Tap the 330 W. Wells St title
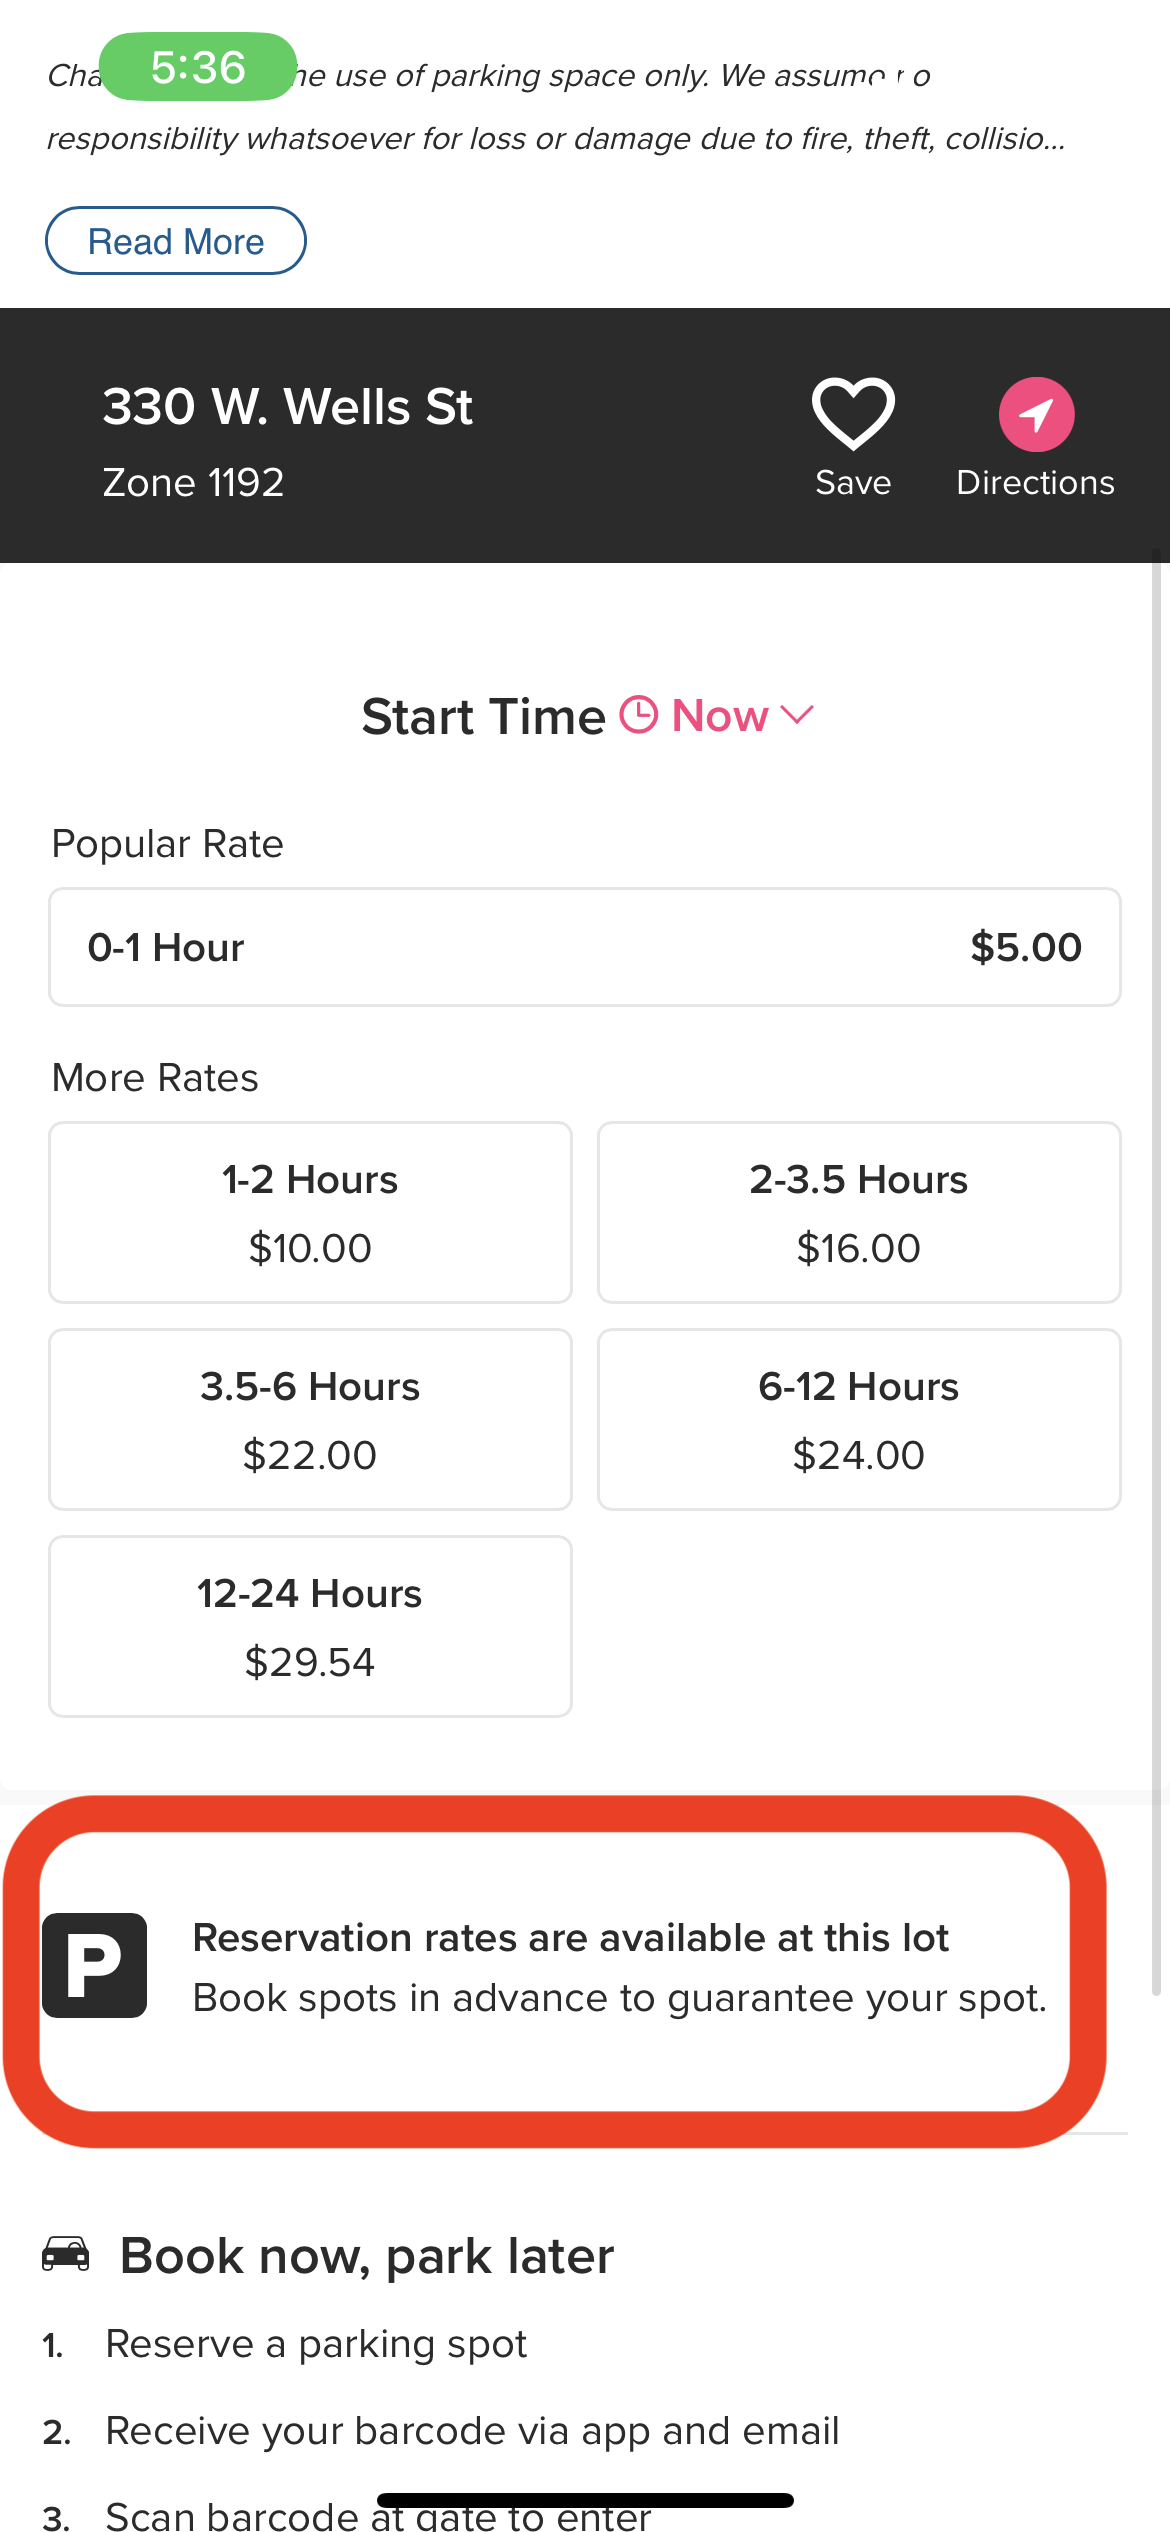 tap(288, 407)
